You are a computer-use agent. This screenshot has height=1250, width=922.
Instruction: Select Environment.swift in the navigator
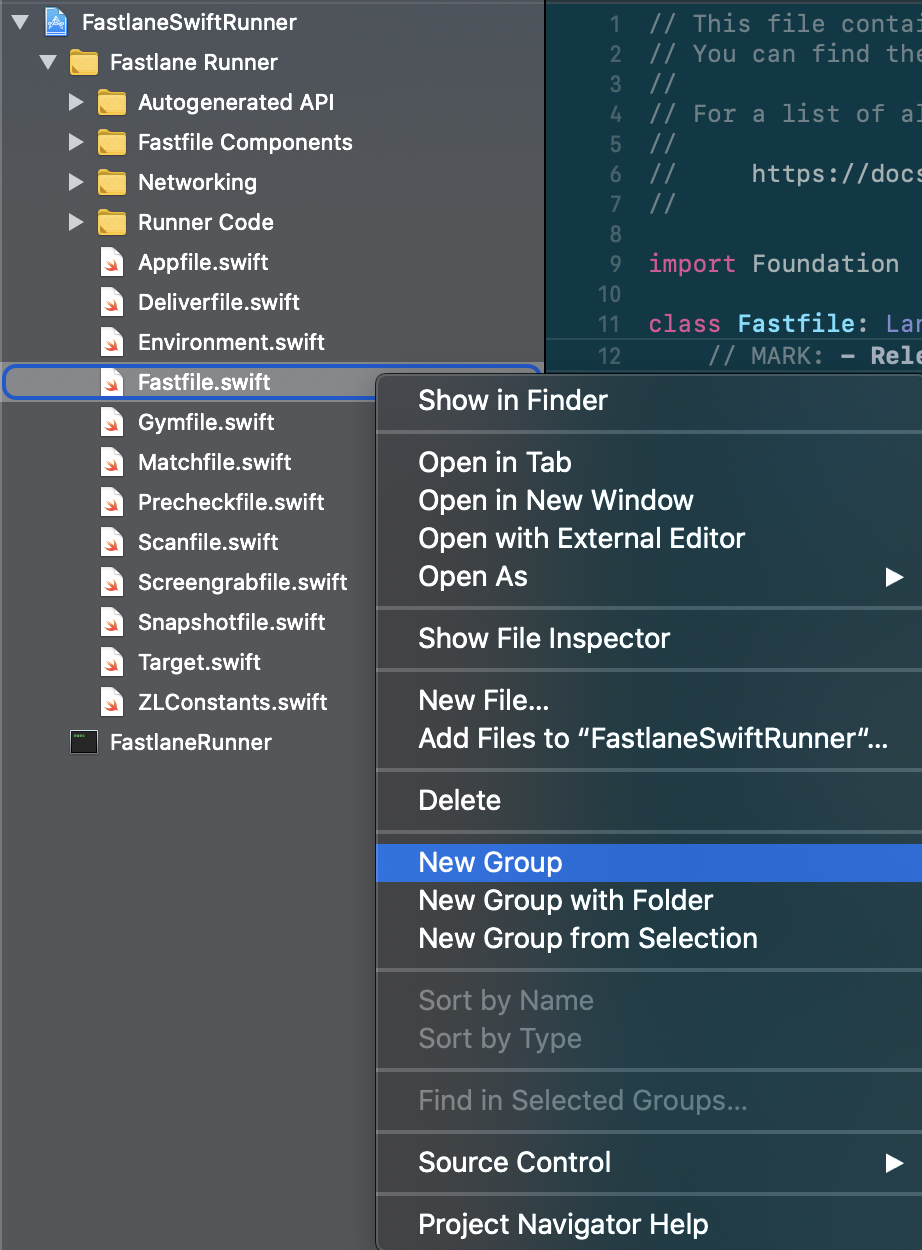tap(231, 342)
